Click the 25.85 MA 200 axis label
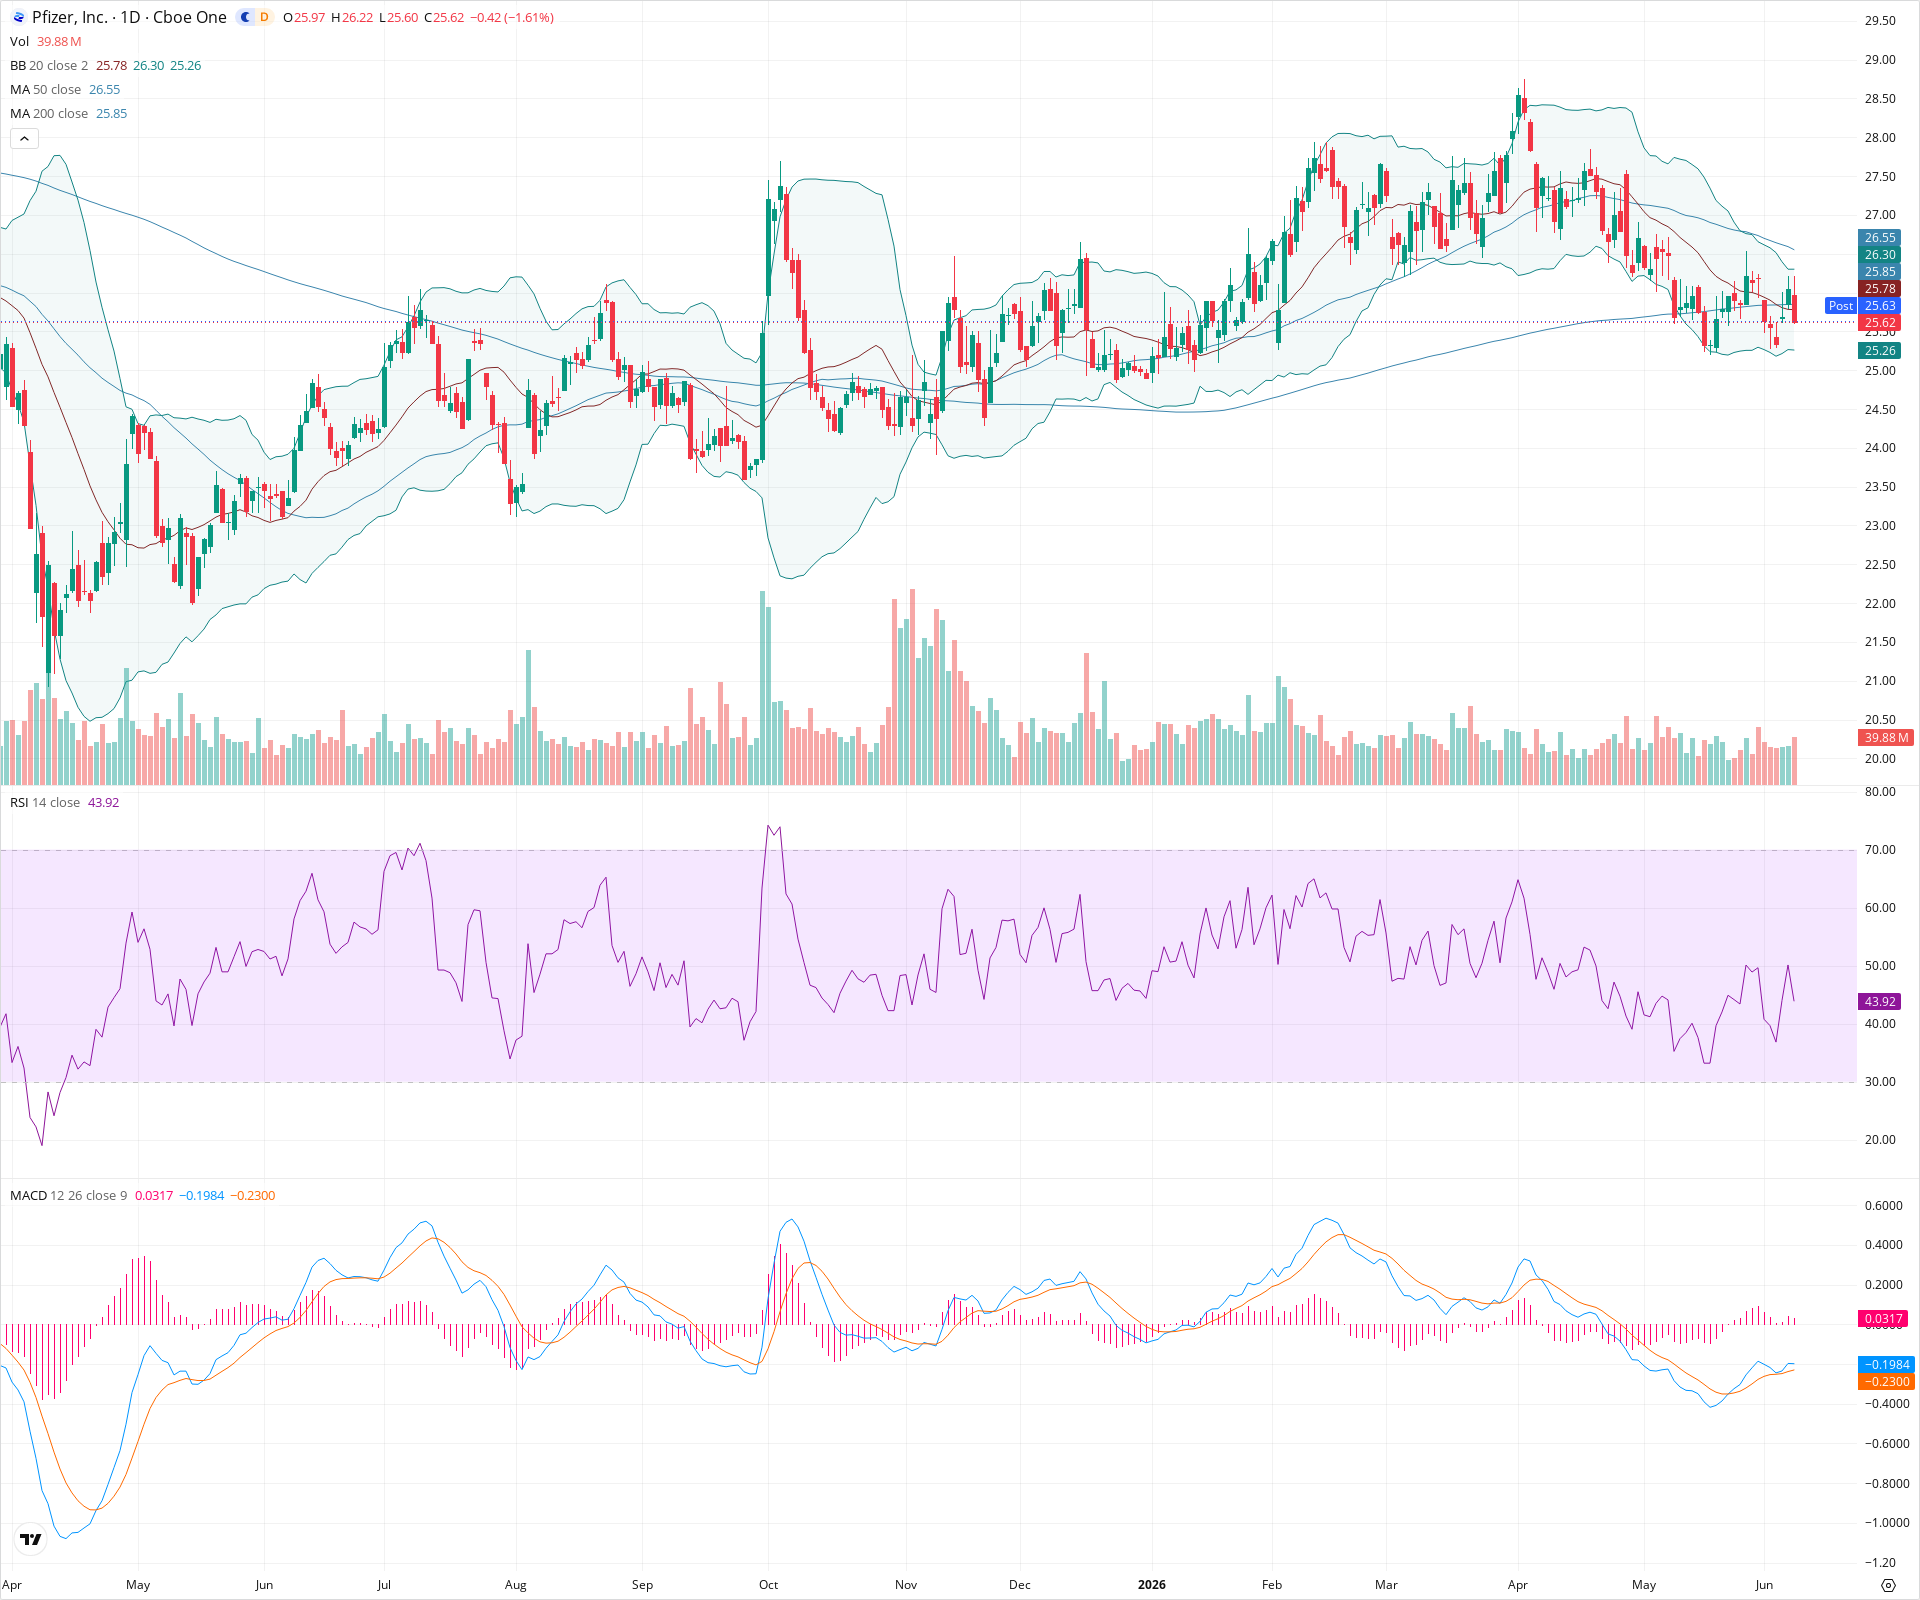Screen dimensions: 1920x1600 point(1880,272)
